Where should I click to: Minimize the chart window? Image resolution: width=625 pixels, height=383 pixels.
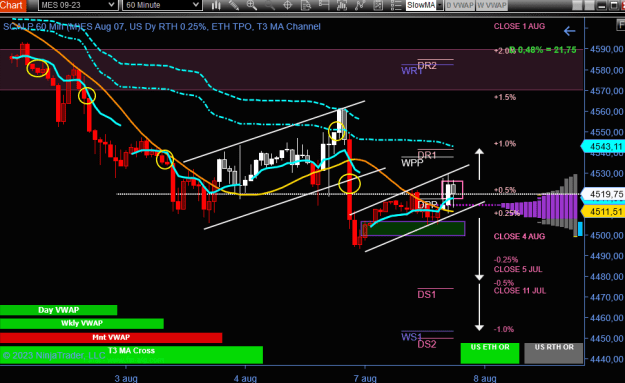602,5
